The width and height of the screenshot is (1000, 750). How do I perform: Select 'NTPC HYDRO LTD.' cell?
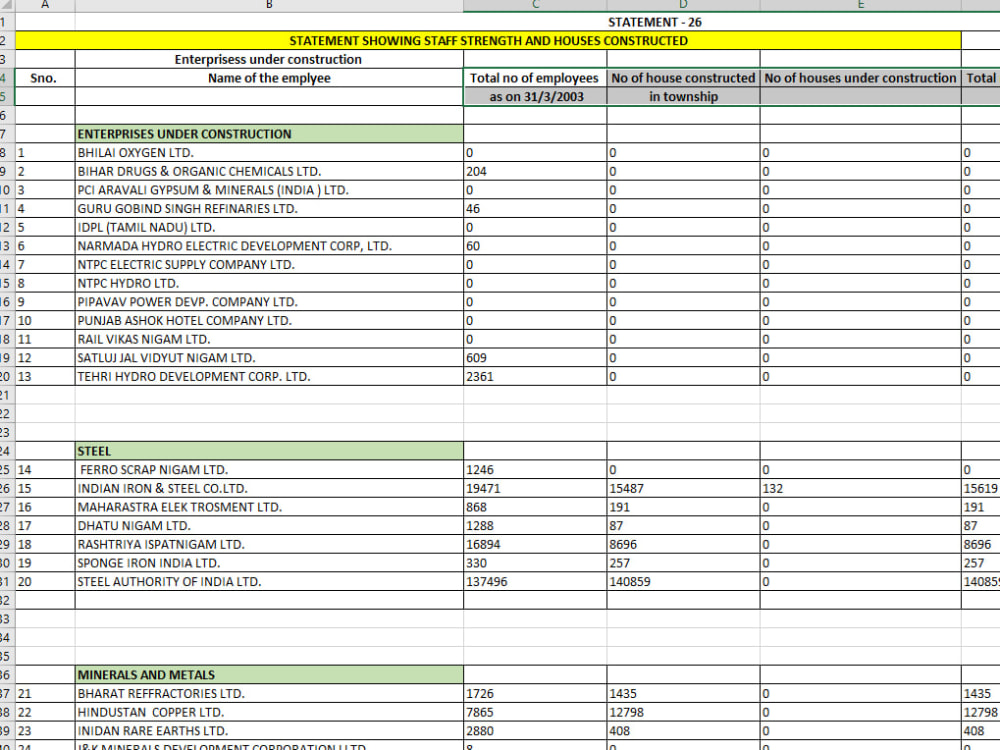(269, 283)
